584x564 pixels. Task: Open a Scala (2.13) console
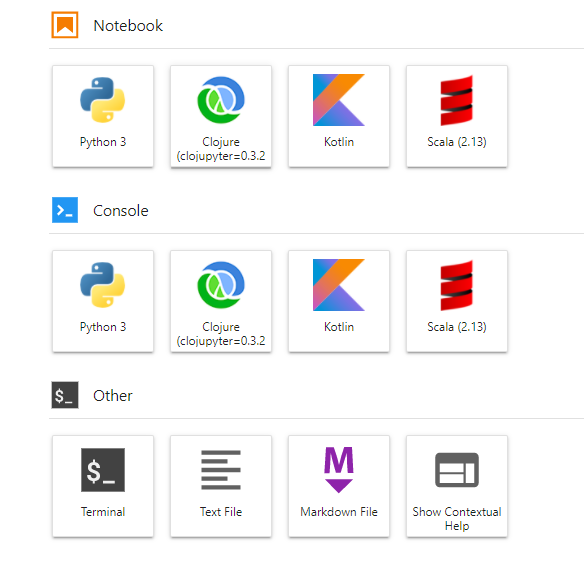(x=457, y=301)
